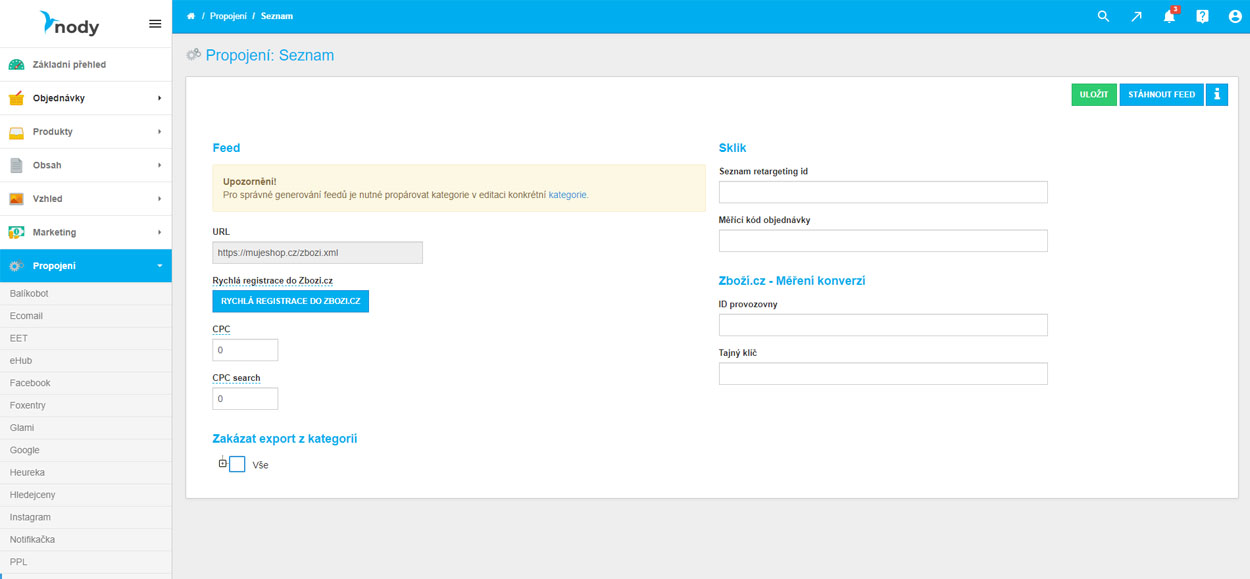The width and height of the screenshot is (1250, 579).
Task: Click the hamburger menu icon
Action: pyautogui.click(x=155, y=23)
